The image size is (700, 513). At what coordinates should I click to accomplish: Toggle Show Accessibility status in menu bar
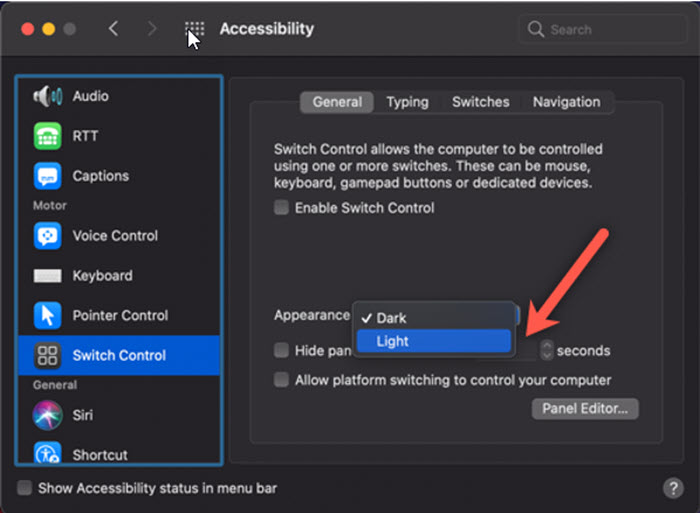point(25,488)
